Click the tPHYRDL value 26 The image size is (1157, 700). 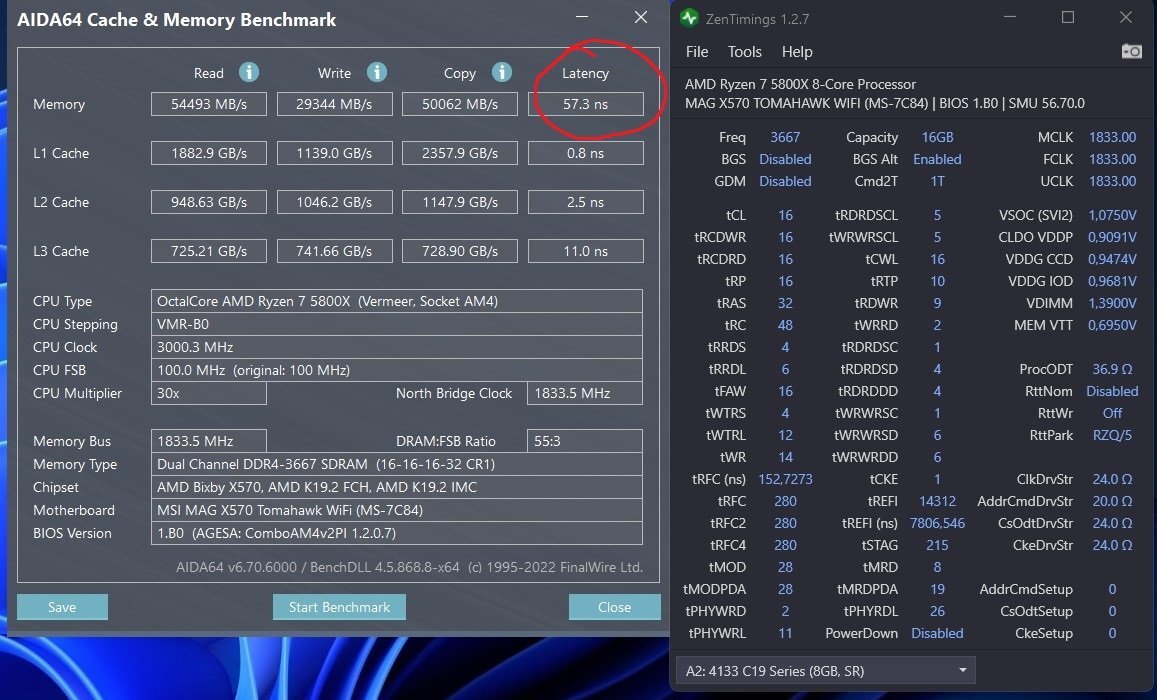tap(937, 611)
